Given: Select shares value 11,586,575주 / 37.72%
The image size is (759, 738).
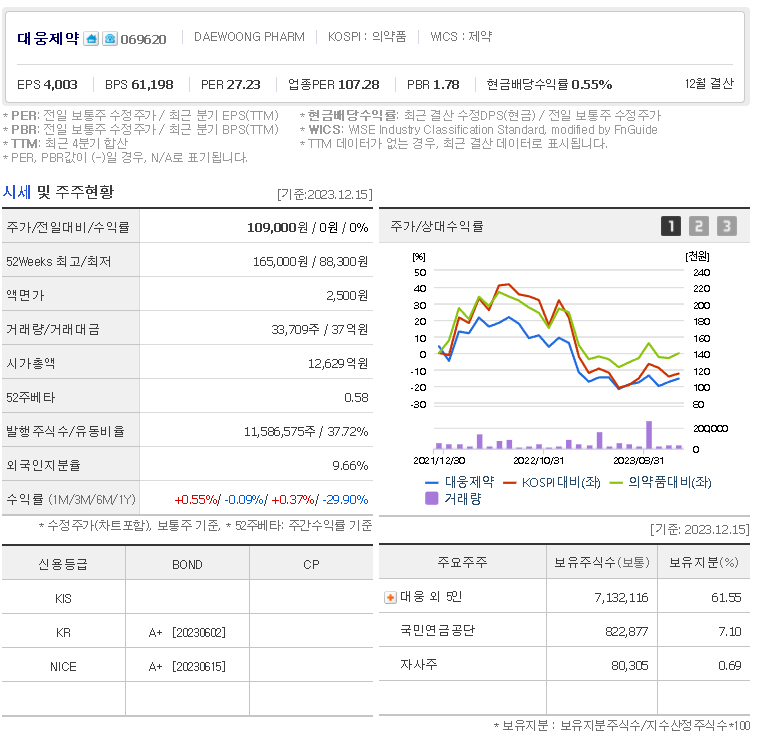Looking at the screenshot, I should [x=306, y=432].
